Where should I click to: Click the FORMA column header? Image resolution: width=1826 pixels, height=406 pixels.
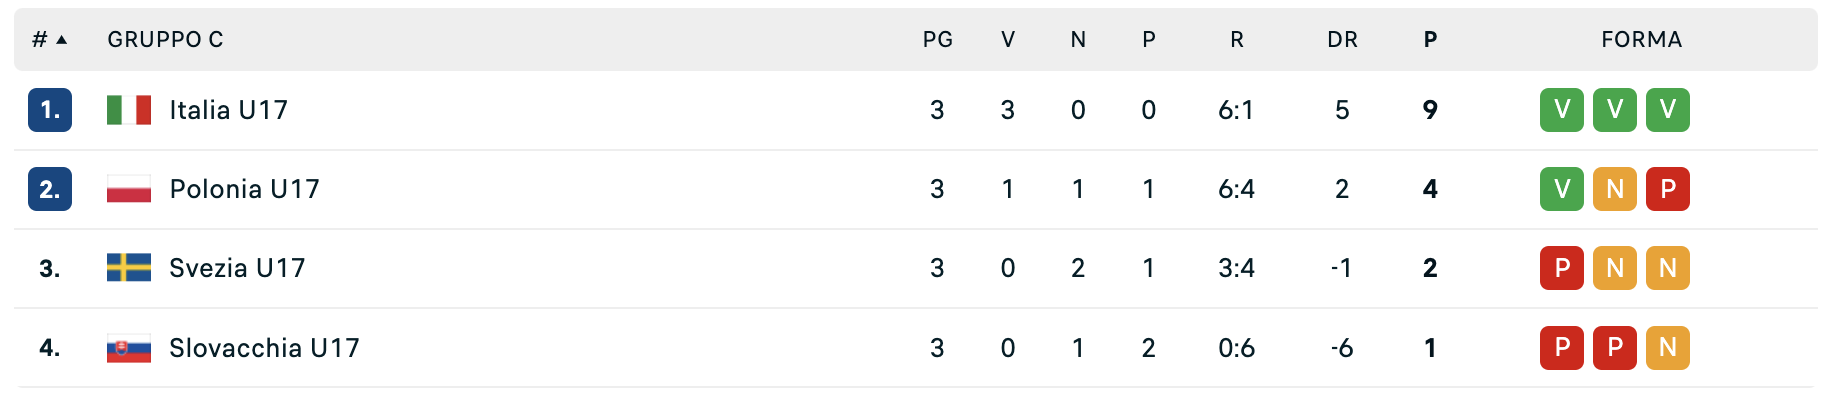[x=1641, y=40]
